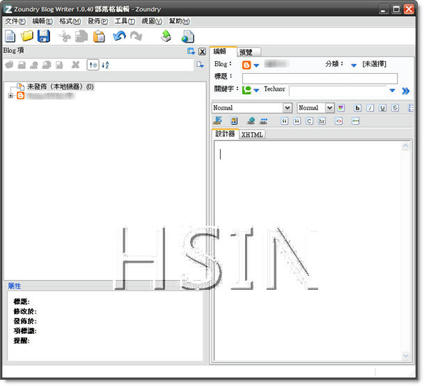This screenshot has height=386, width=424.
Task: Click the gray X delete icon in Blog panel toolbar
Action: click(x=76, y=65)
